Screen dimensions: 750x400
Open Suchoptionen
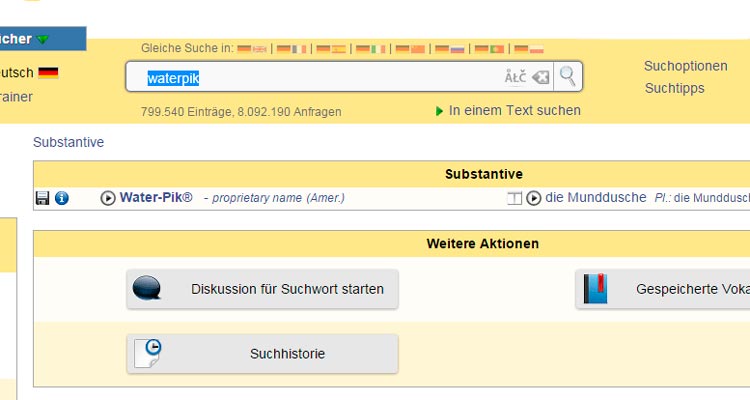[x=685, y=66]
